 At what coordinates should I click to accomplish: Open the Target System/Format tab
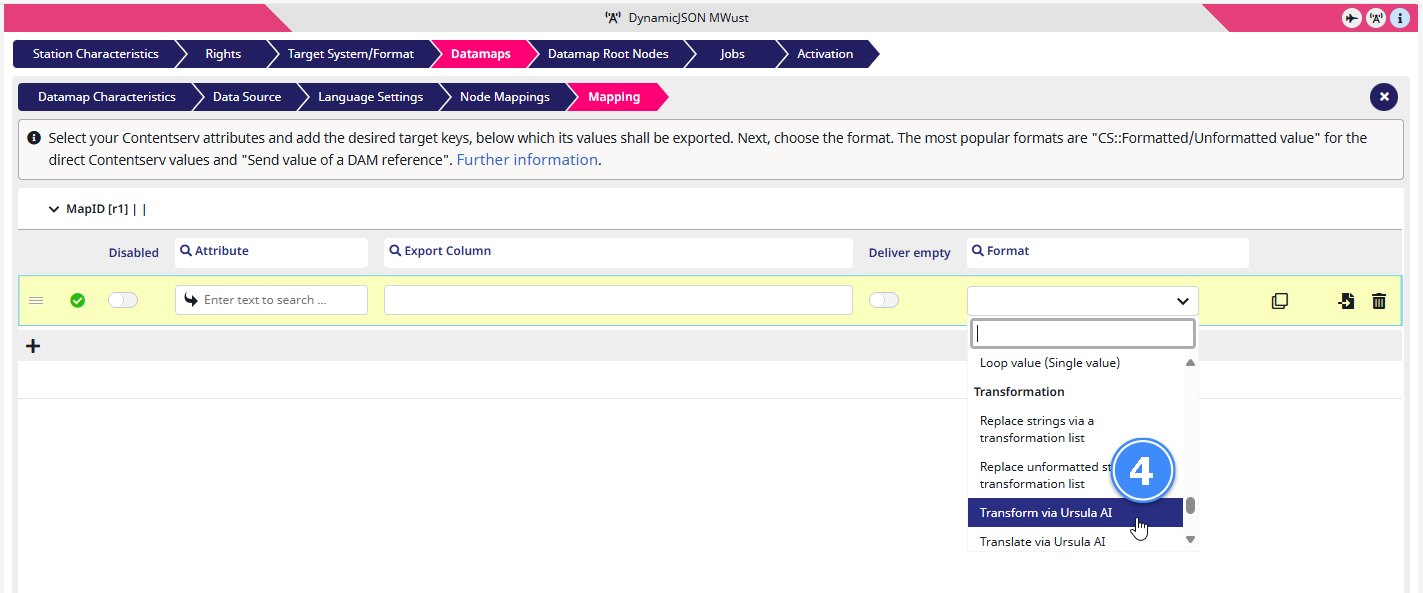pyautogui.click(x=351, y=54)
